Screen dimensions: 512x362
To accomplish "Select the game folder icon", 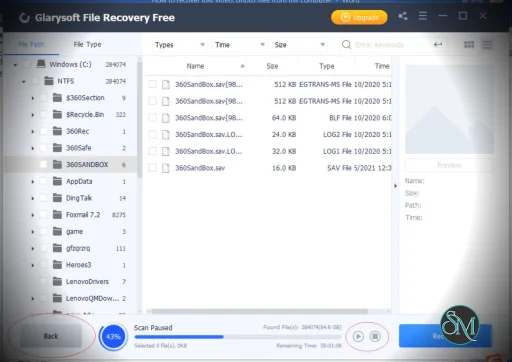I will click(57, 231).
